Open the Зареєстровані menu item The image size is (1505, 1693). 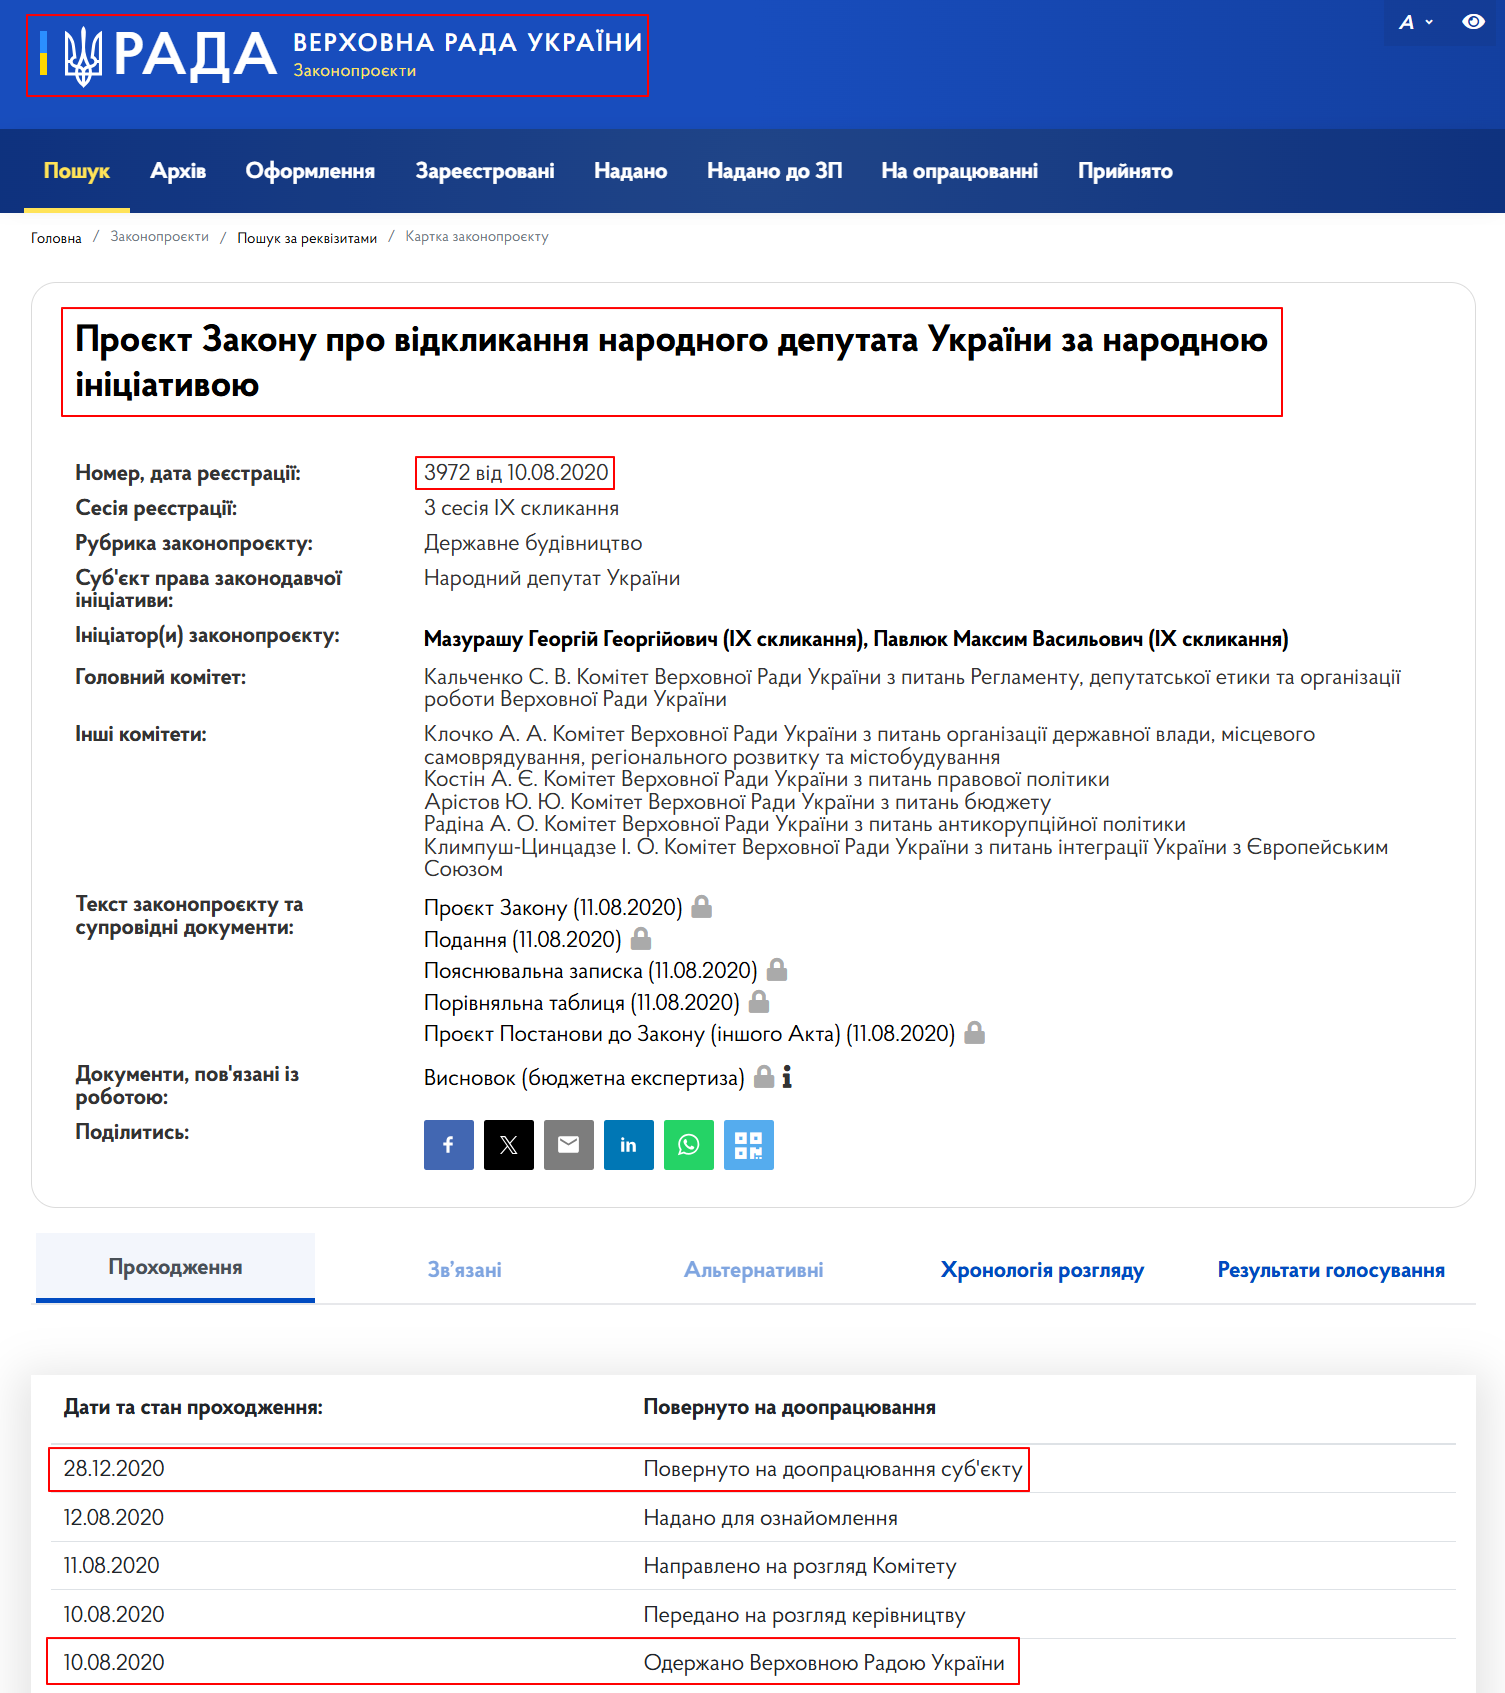click(485, 171)
